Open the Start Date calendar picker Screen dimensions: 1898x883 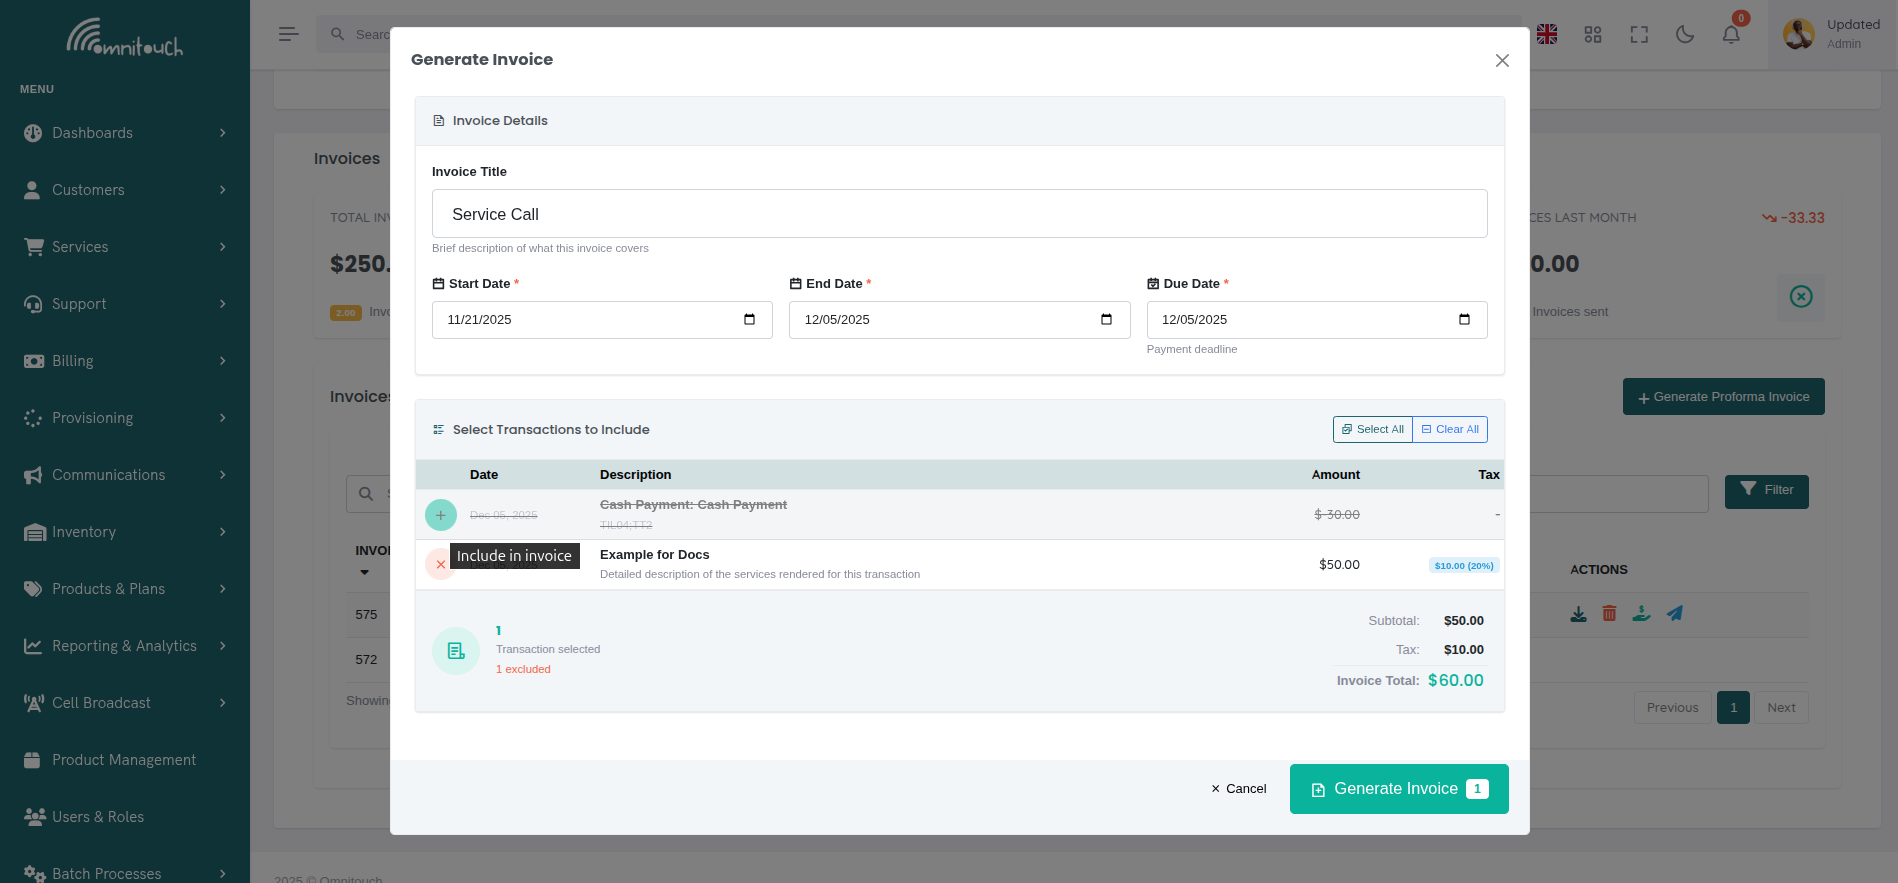749,320
